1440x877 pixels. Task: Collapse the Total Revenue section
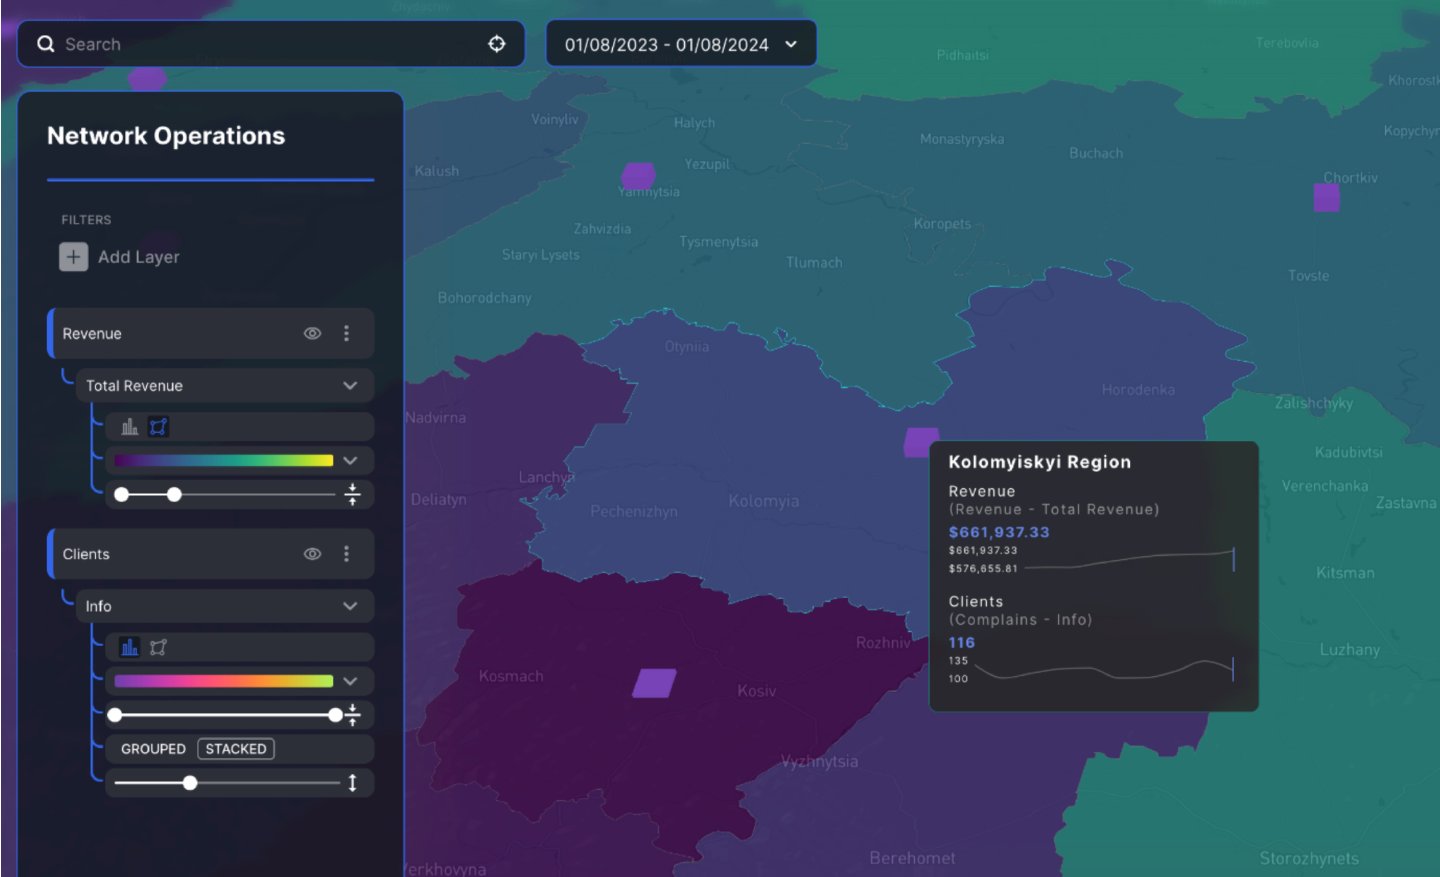click(x=350, y=385)
